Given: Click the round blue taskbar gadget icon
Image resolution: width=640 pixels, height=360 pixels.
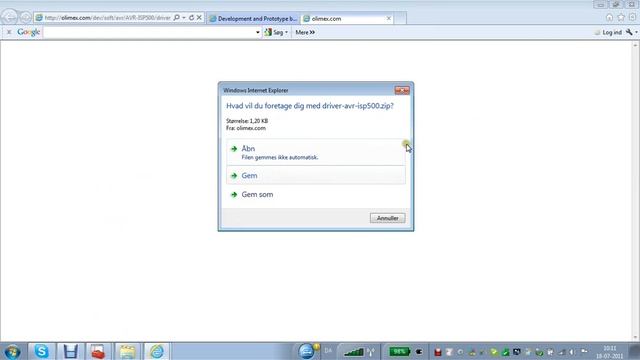Looking at the screenshot, I should 307,351.
